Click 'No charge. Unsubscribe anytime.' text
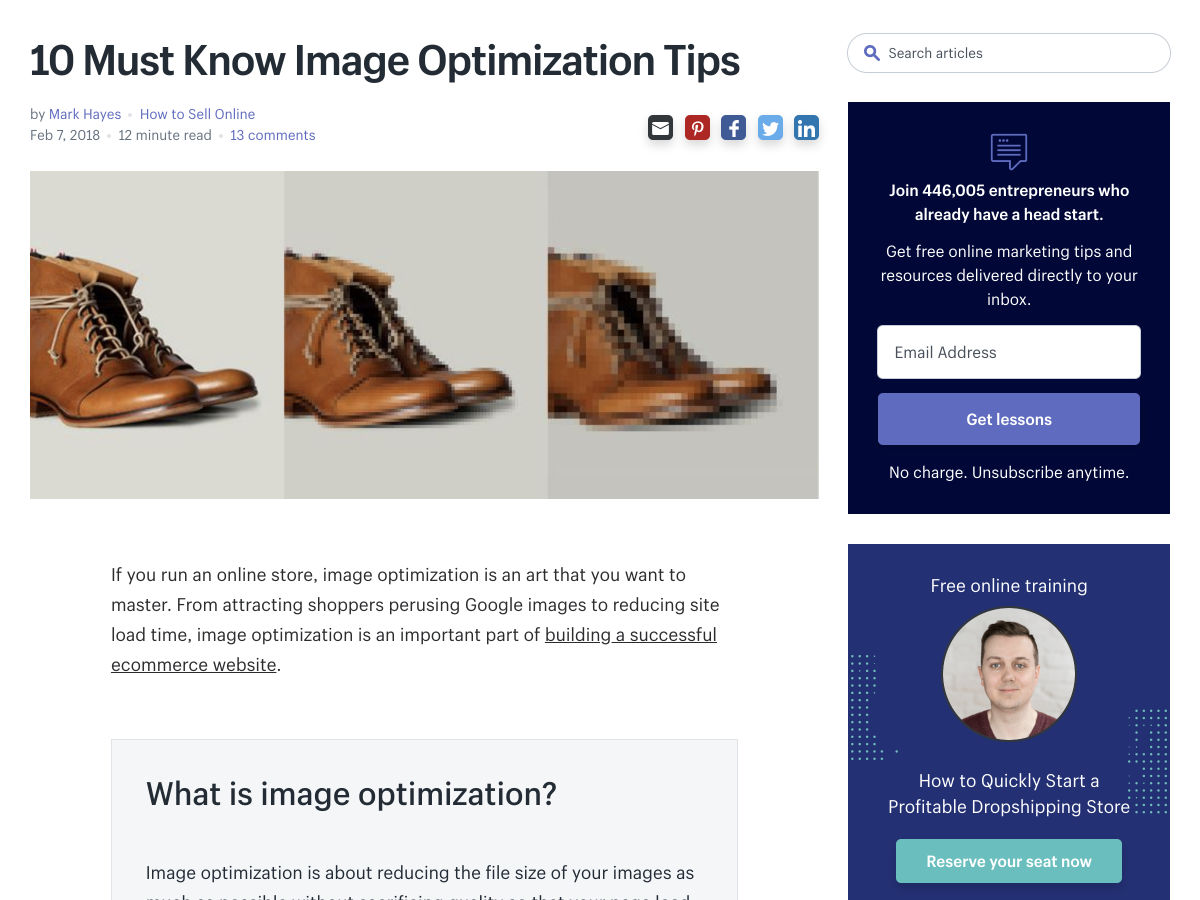The height and width of the screenshot is (900, 1200). 1009,472
